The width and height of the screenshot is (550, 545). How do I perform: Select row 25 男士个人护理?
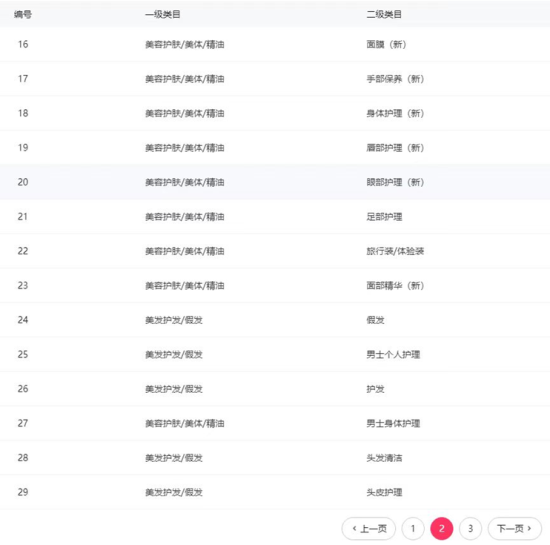click(x=275, y=354)
